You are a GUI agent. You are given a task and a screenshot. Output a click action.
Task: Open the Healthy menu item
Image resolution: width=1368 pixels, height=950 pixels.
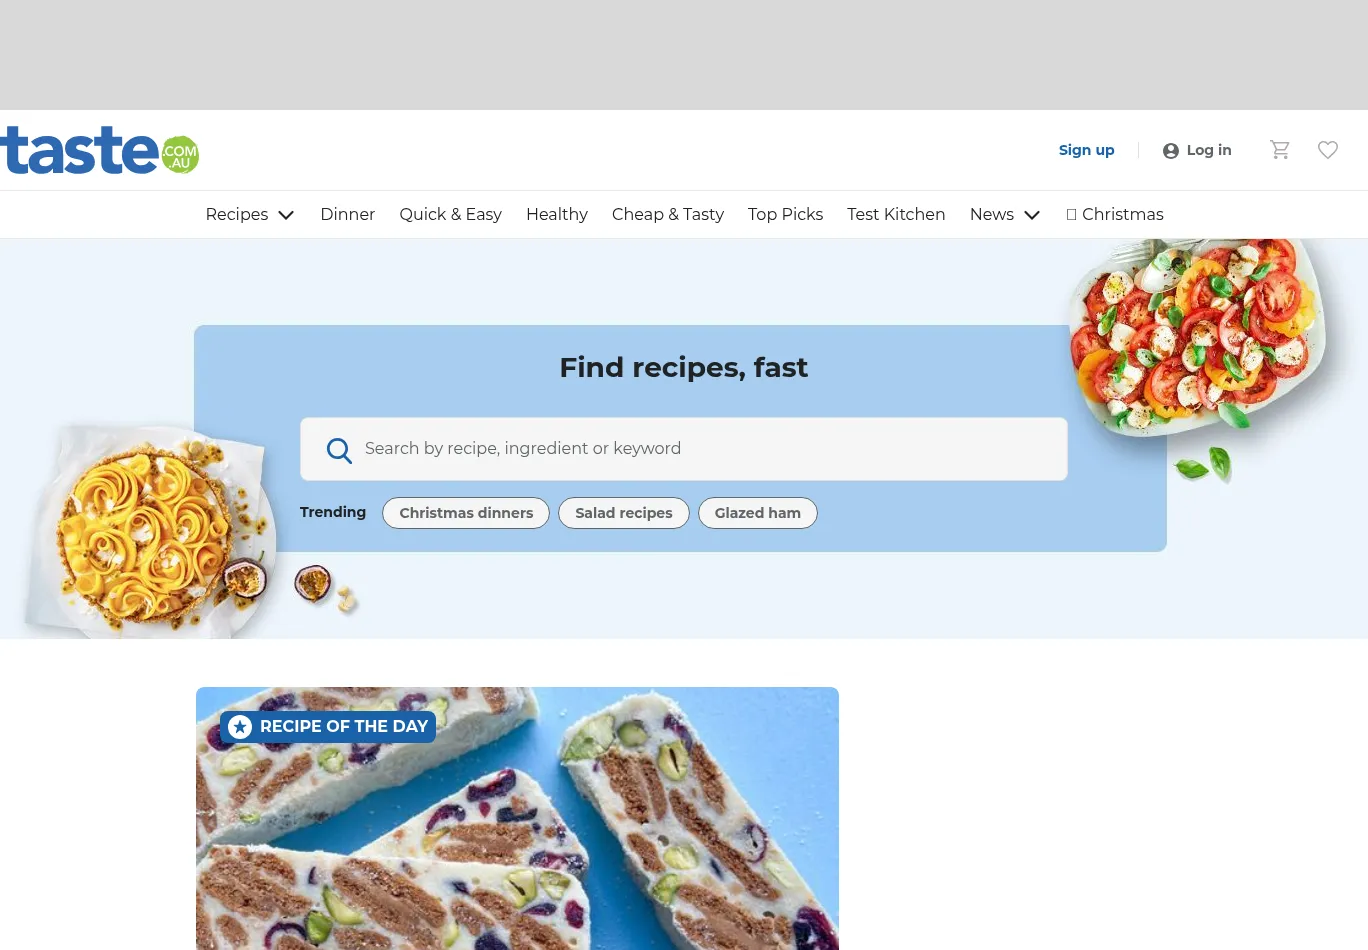(x=557, y=214)
